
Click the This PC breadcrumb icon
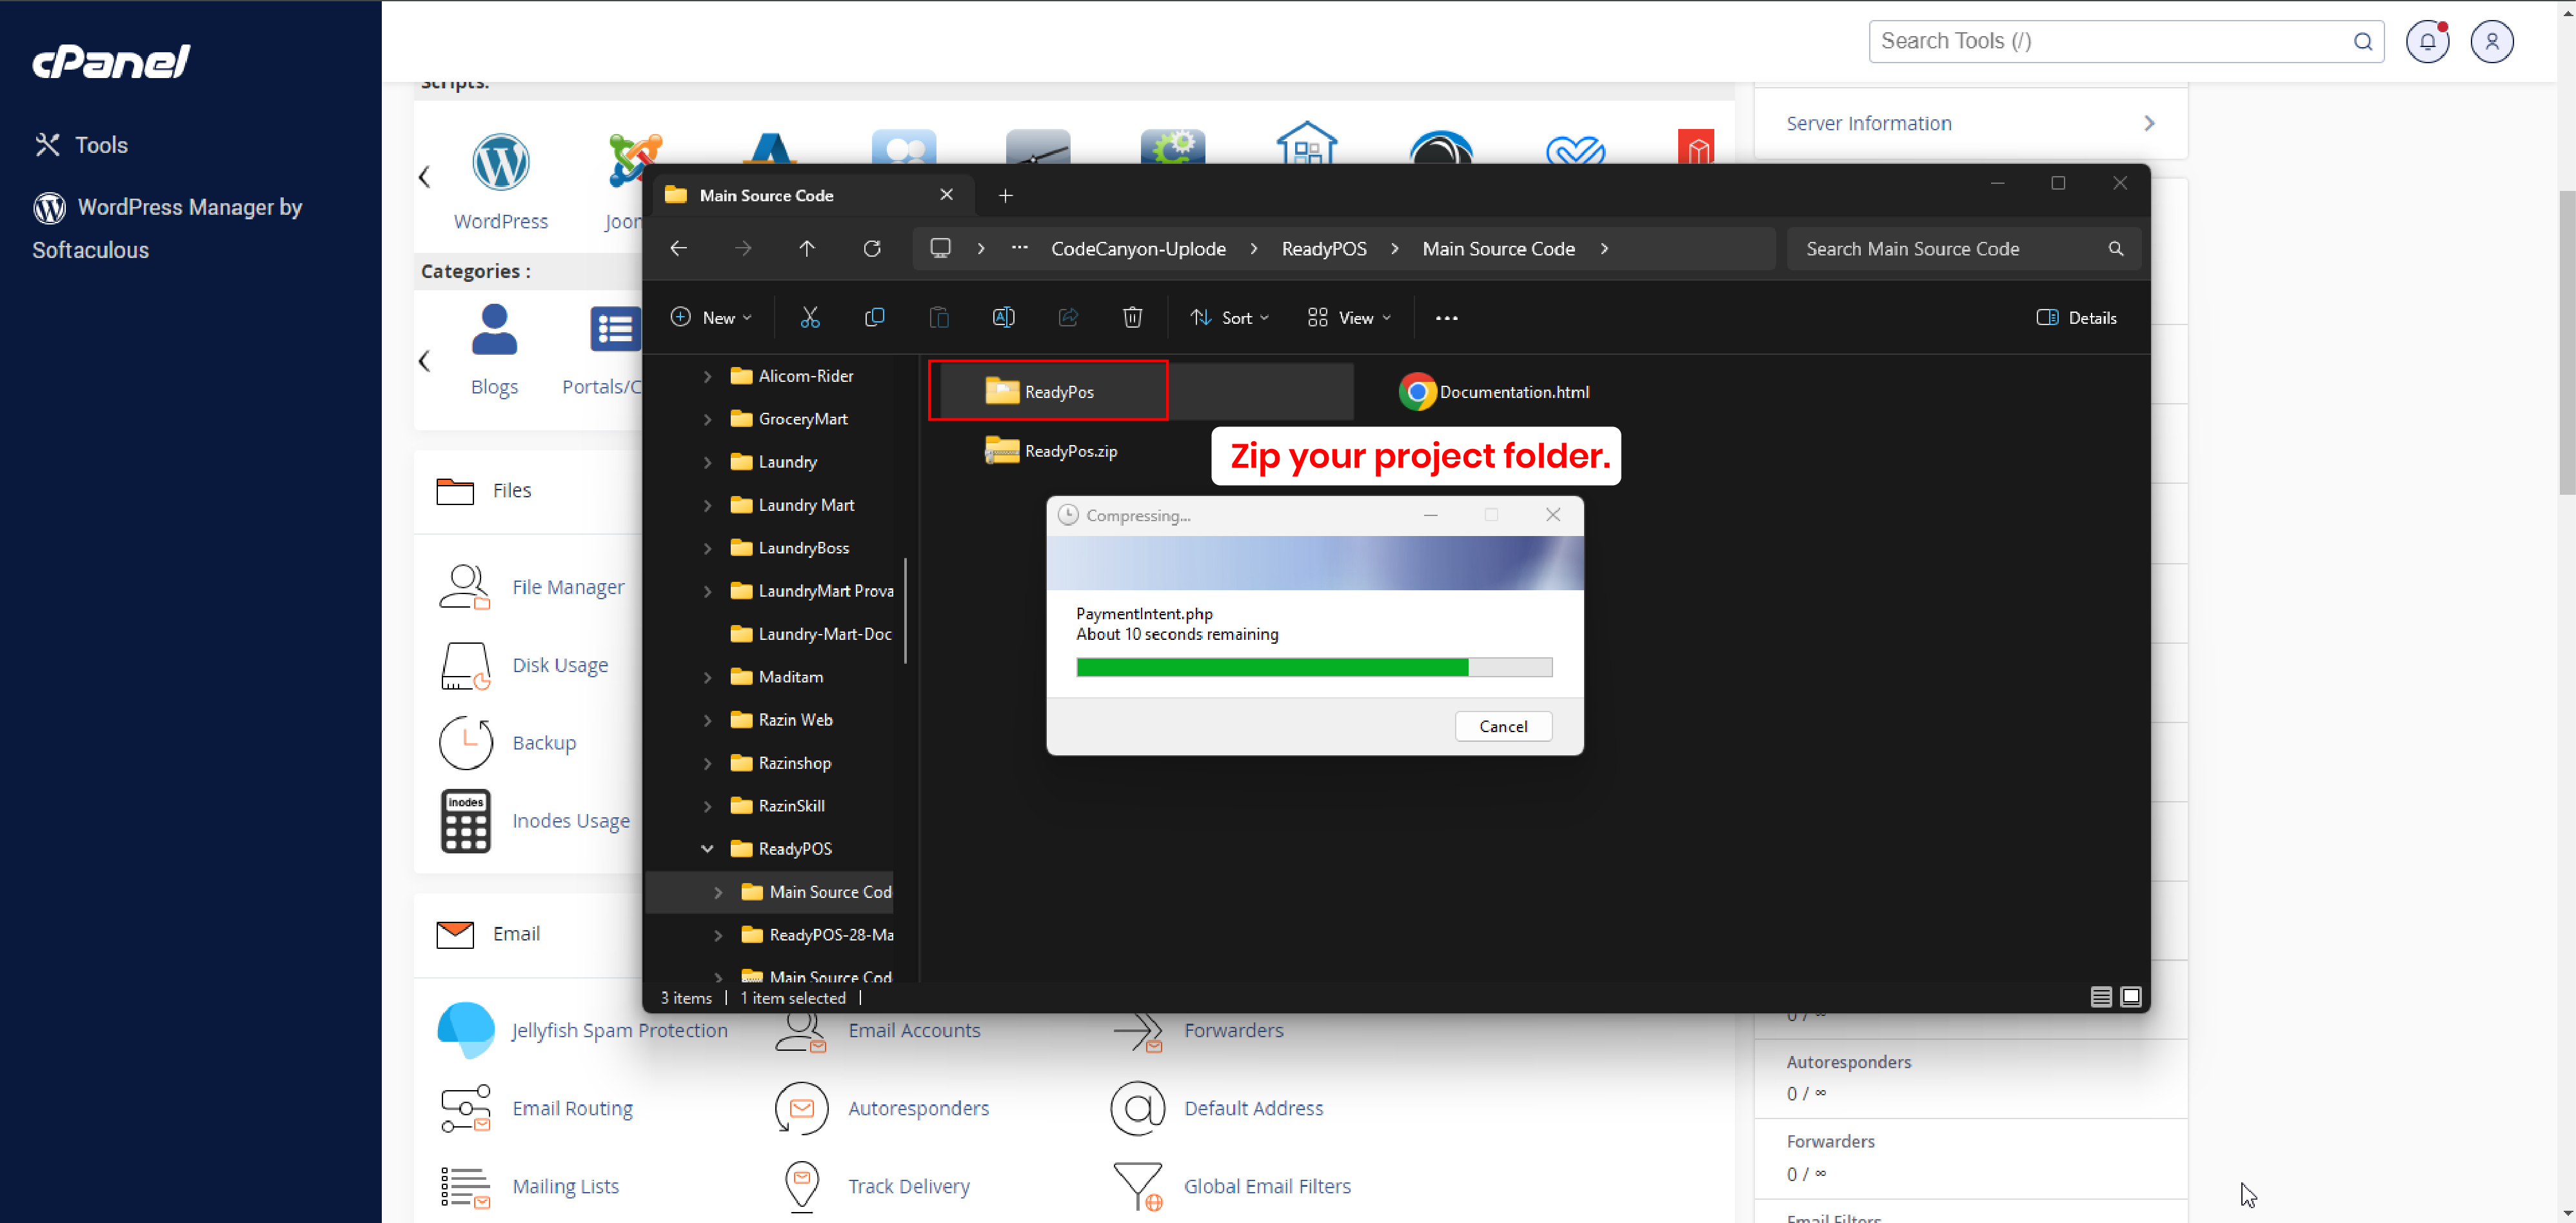940,248
